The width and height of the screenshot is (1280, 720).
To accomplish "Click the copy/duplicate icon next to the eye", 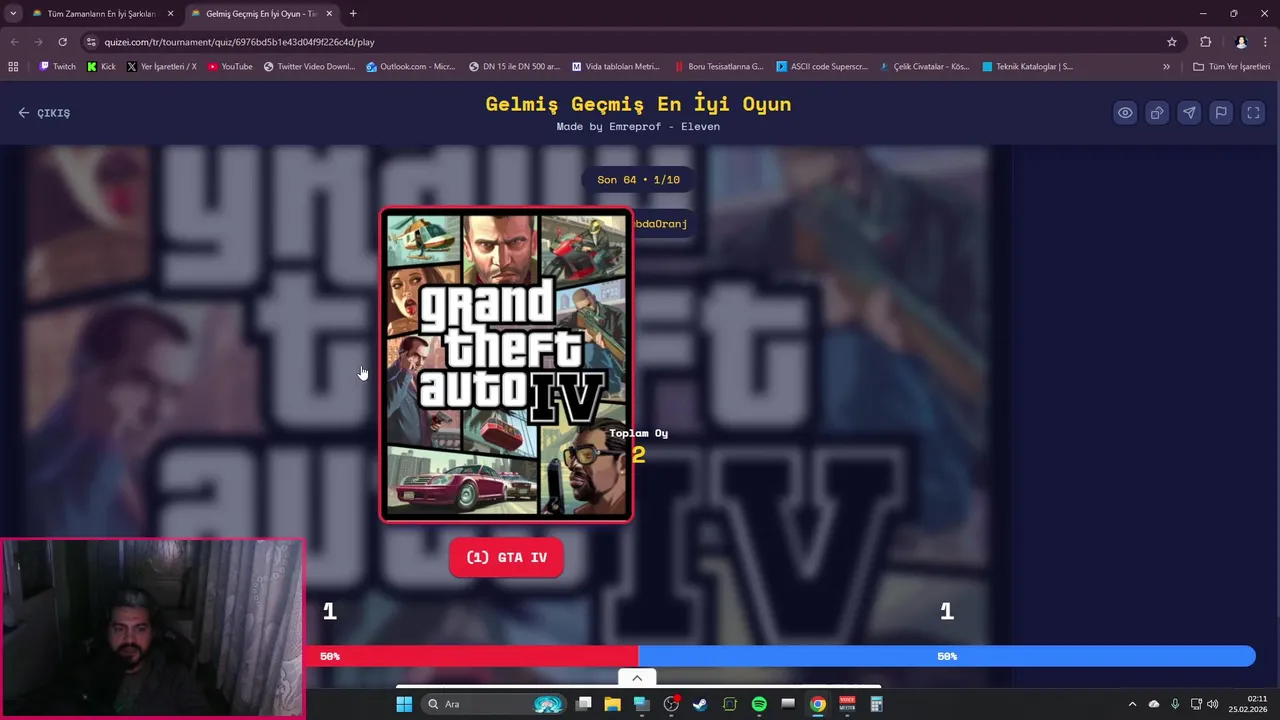I will 1157,113.
